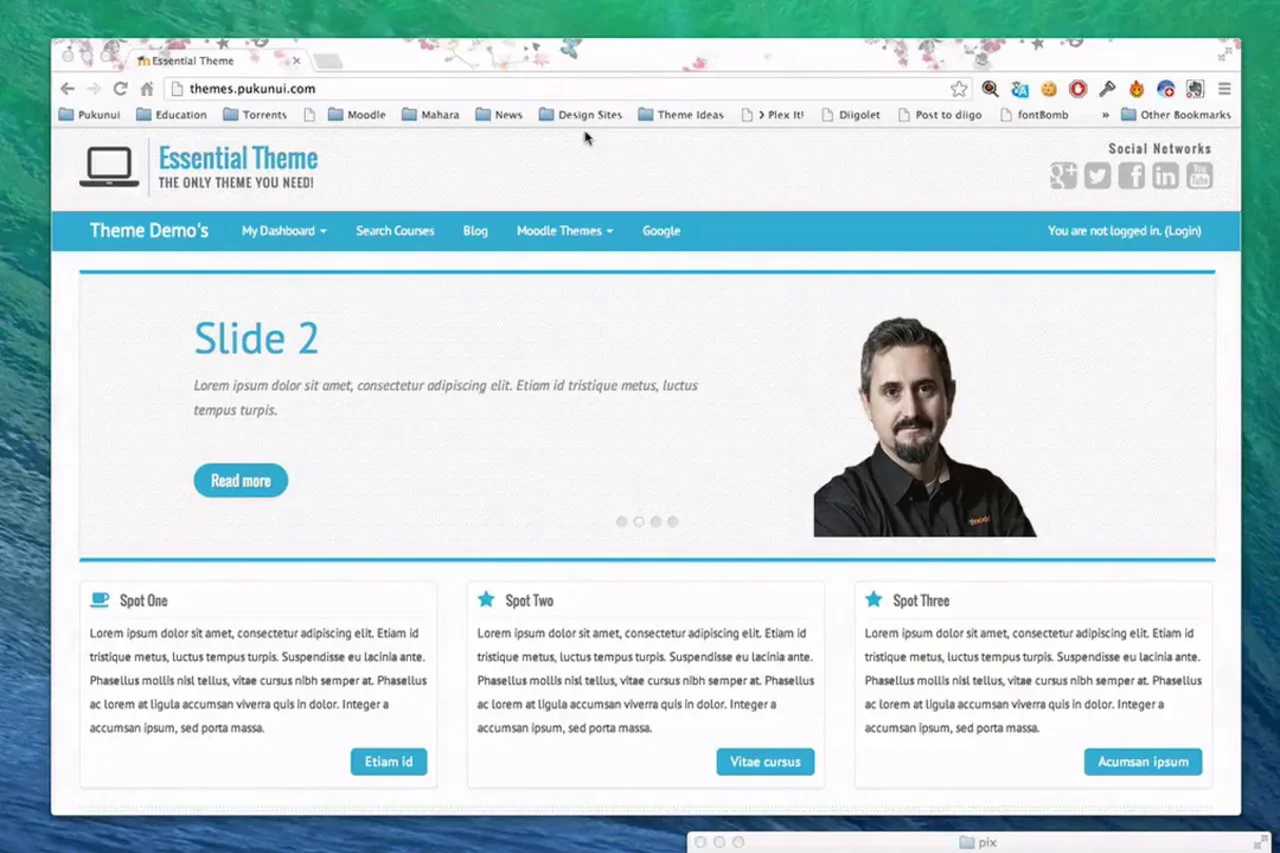Expand the Moodle Themes dropdown

565,231
